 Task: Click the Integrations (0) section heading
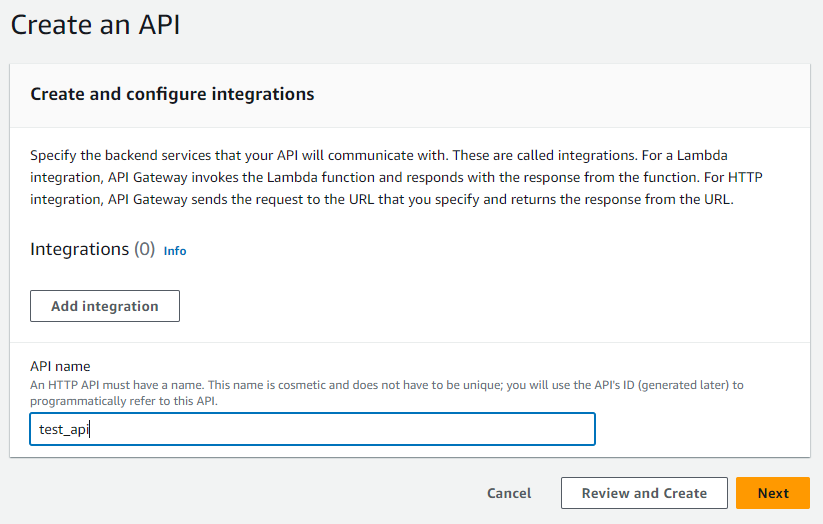(80, 249)
